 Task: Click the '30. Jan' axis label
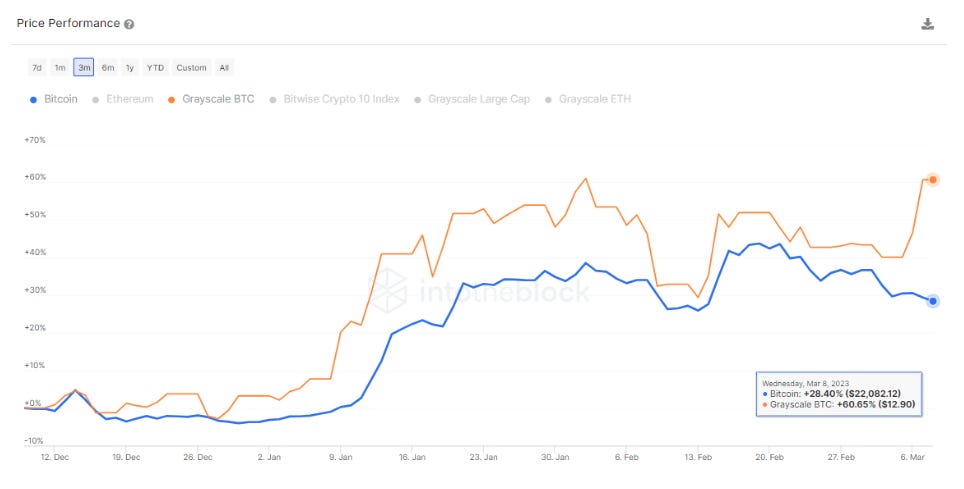click(x=555, y=457)
